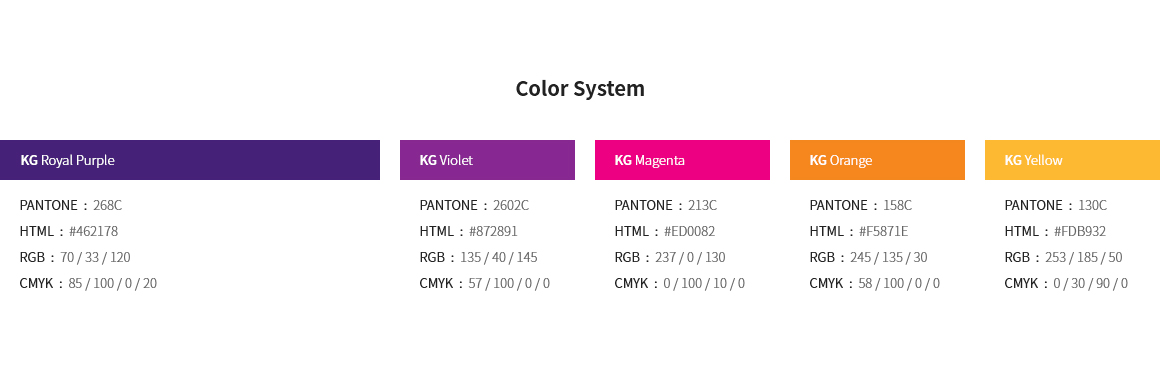
Task: Click the Violet HTML value #872891
Action: (493, 231)
